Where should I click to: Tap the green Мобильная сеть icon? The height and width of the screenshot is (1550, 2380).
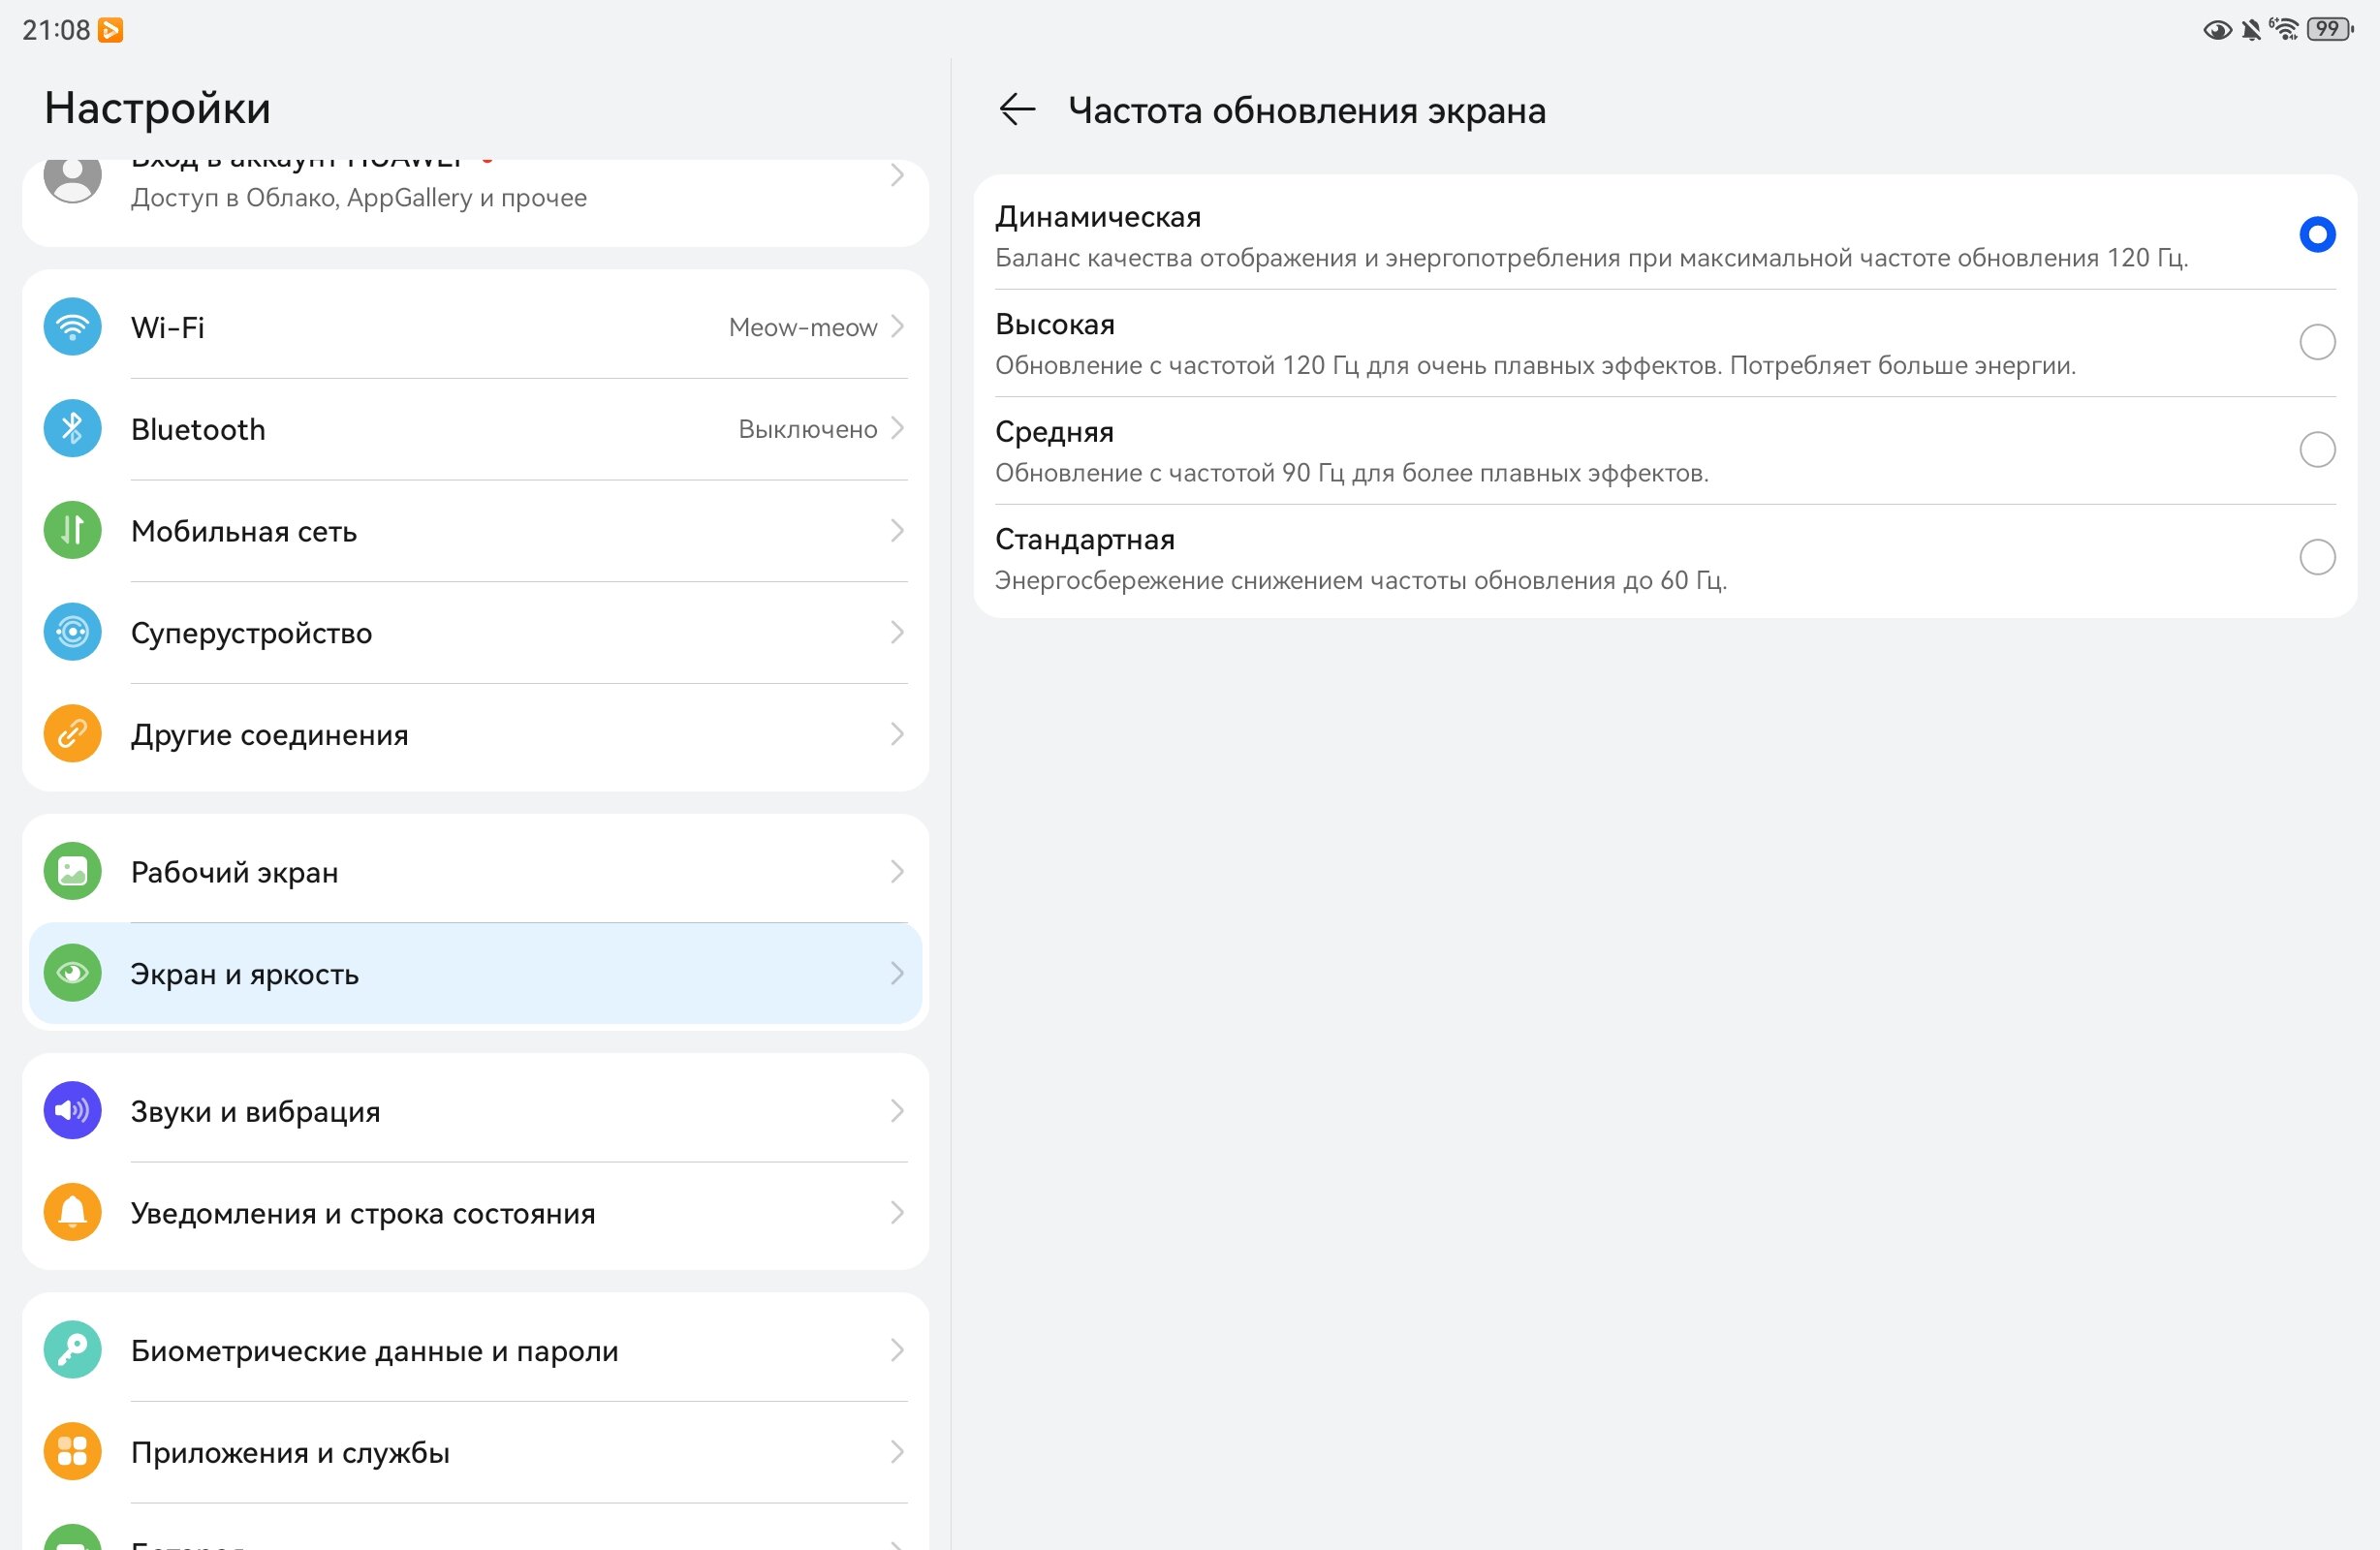click(x=72, y=531)
